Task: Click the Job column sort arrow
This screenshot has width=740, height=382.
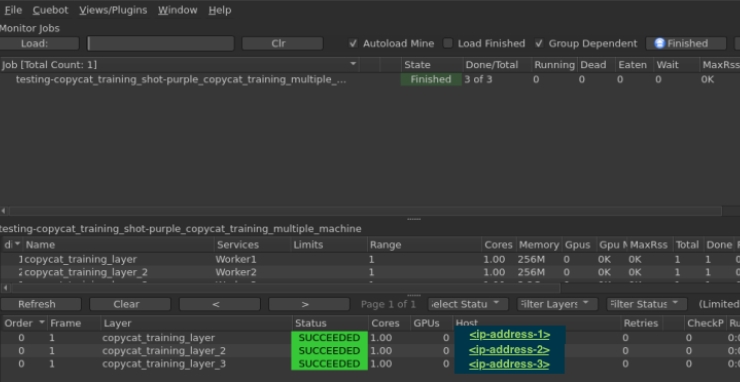Action: pyautogui.click(x=353, y=64)
